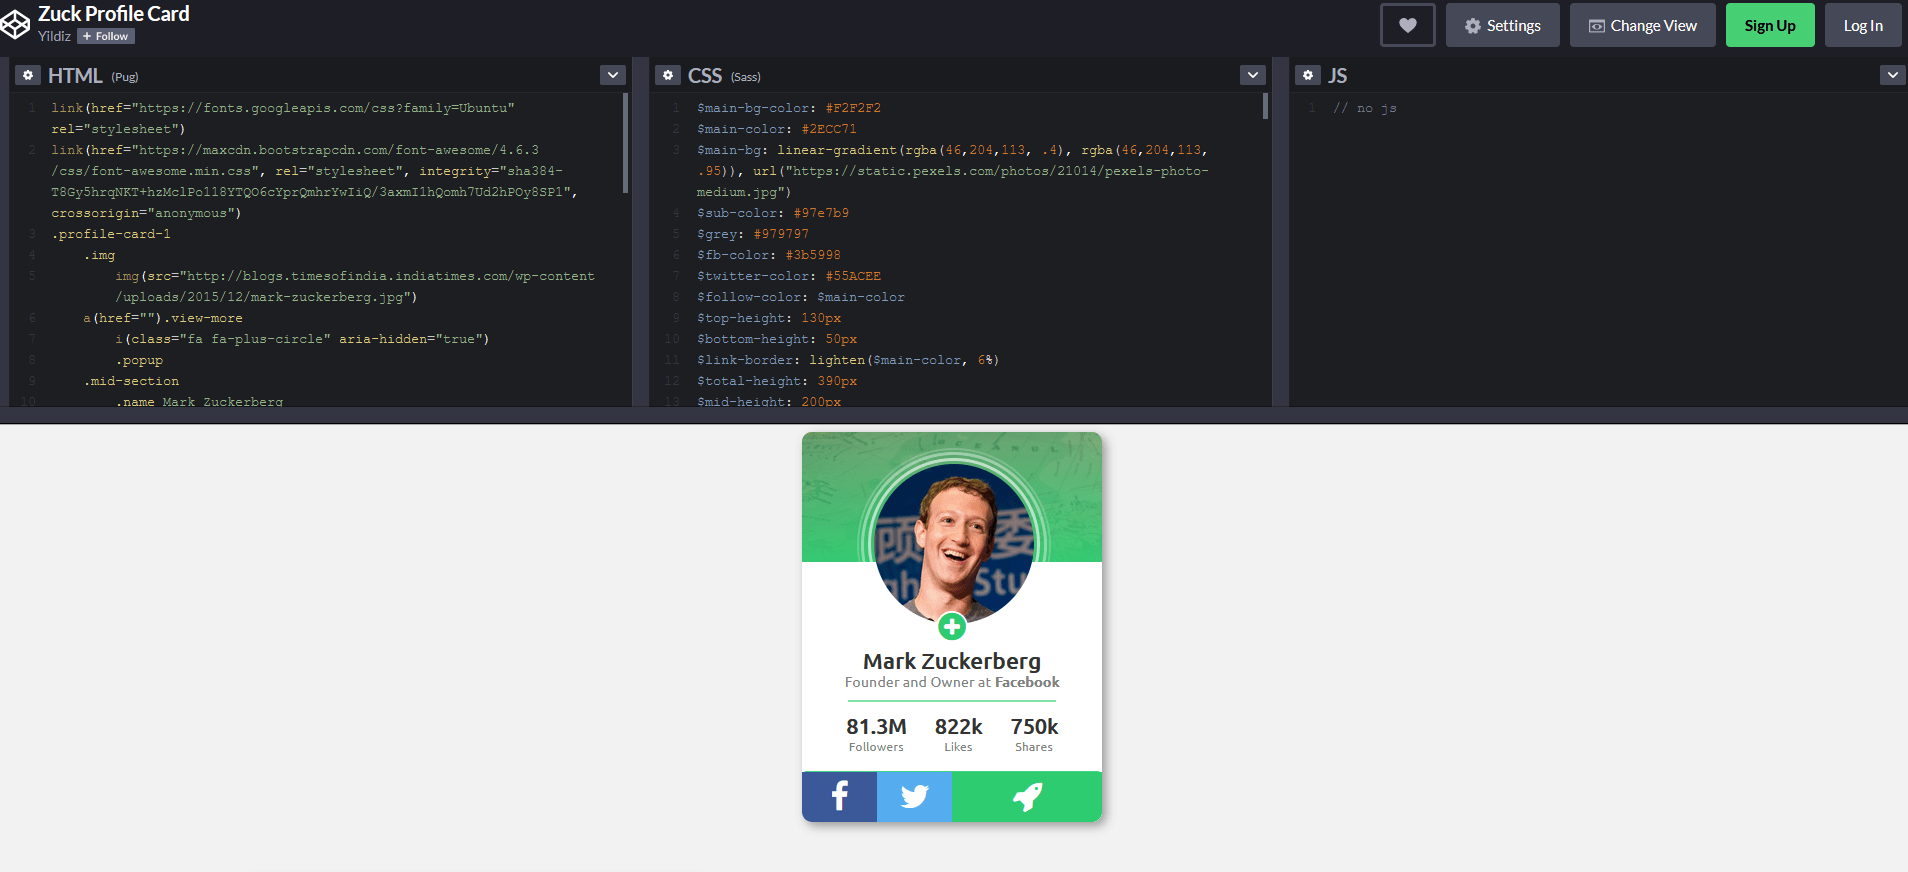Click the HTML editor scrollbar
Image resolution: width=1908 pixels, height=872 pixels.
click(x=625, y=143)
